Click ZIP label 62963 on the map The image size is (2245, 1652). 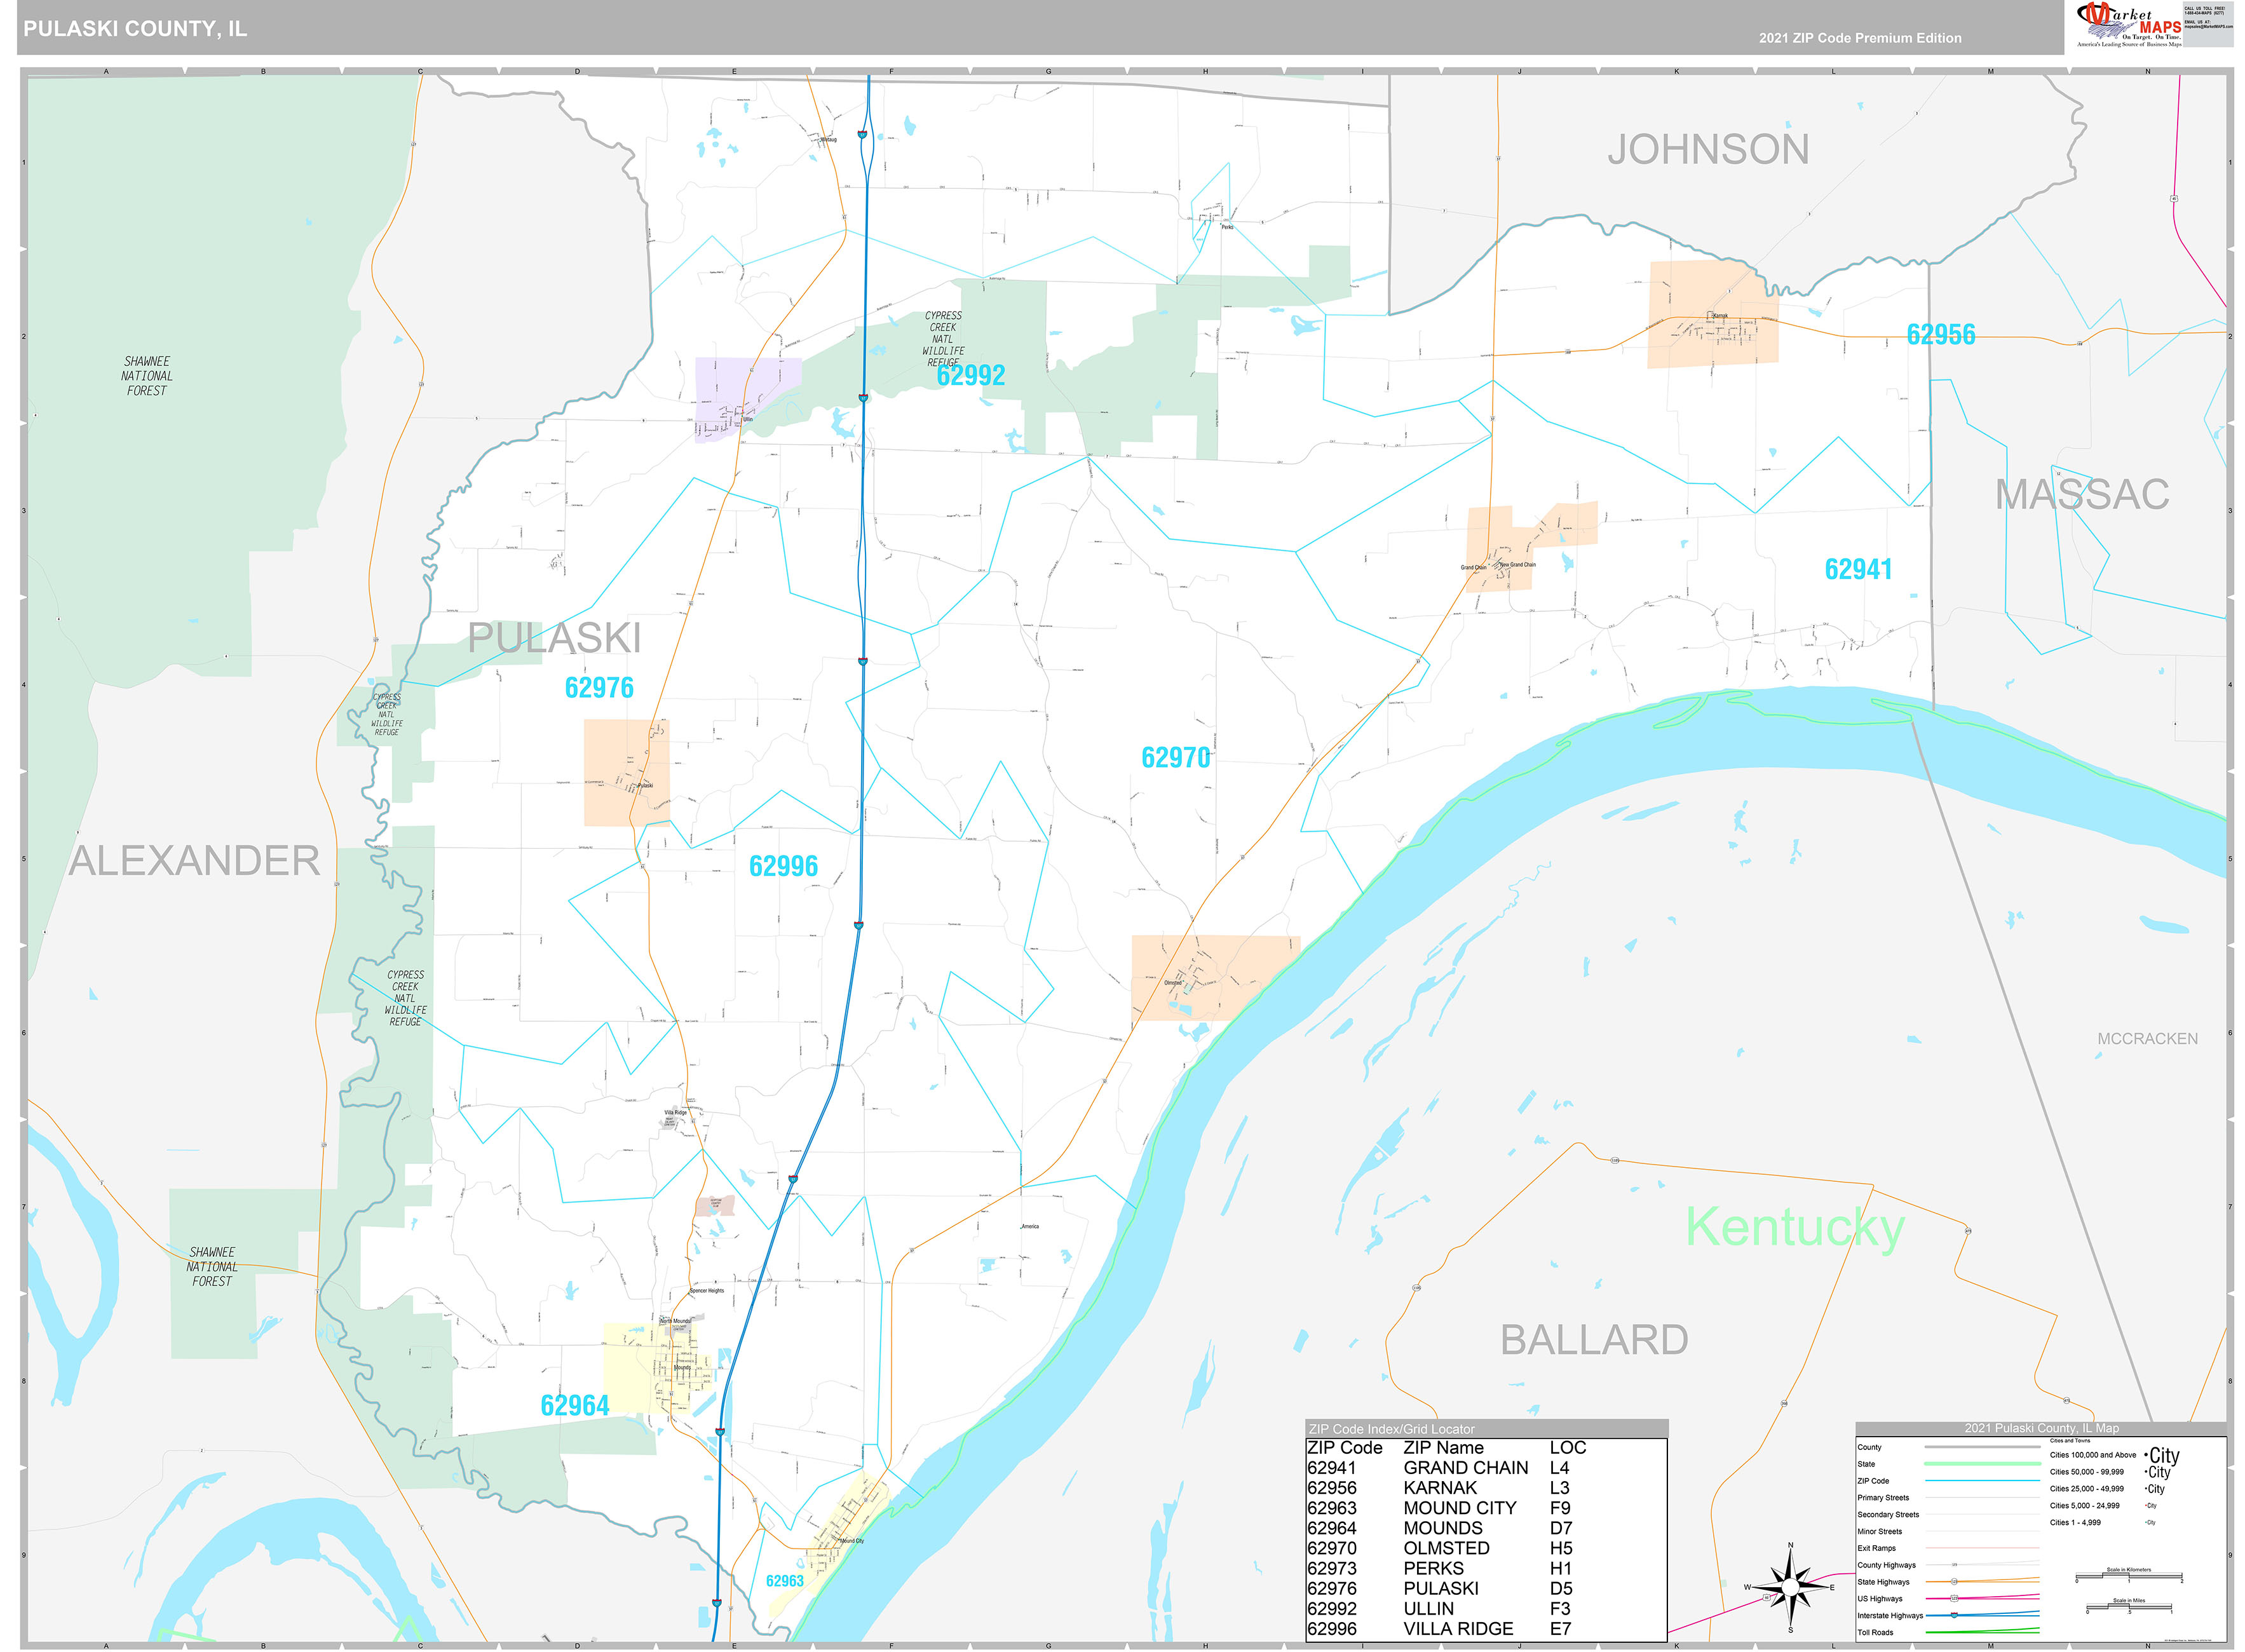click(784, 1581)
